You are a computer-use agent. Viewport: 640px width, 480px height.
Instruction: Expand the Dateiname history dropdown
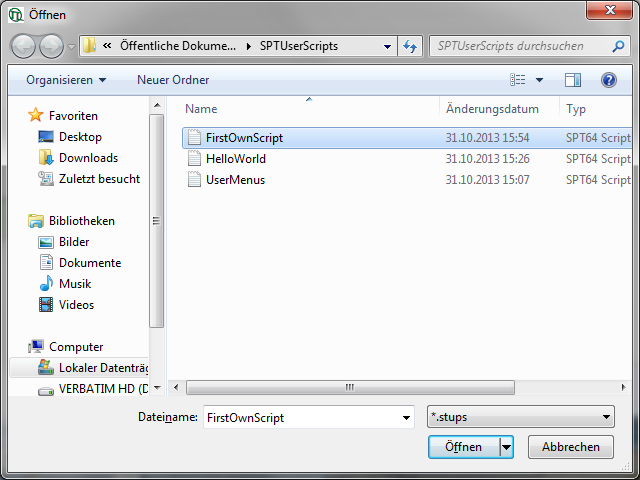(x=406, y=418)
